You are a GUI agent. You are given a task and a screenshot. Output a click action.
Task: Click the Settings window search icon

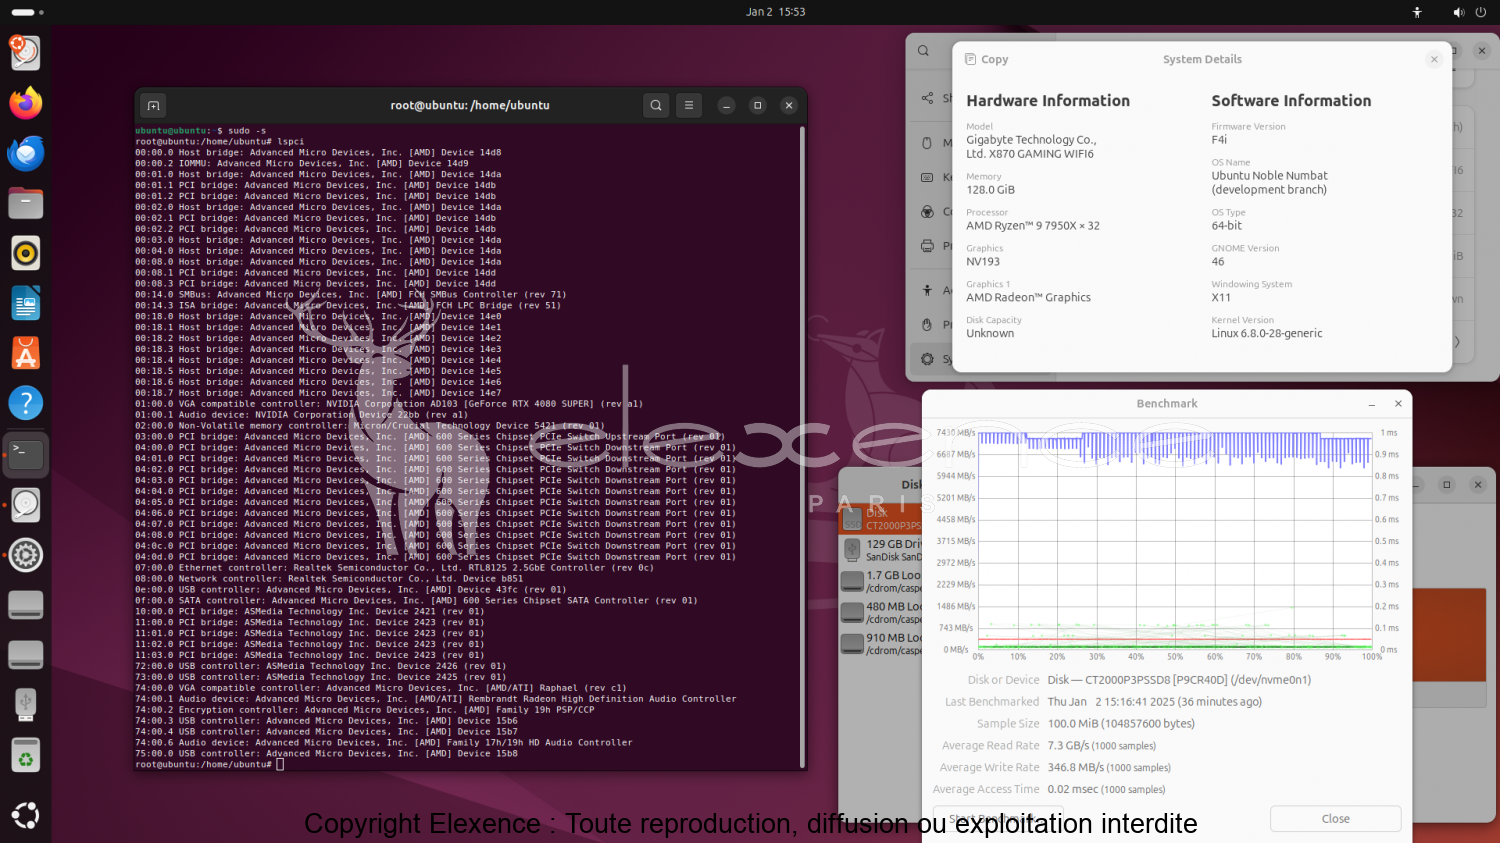[923, 51]
